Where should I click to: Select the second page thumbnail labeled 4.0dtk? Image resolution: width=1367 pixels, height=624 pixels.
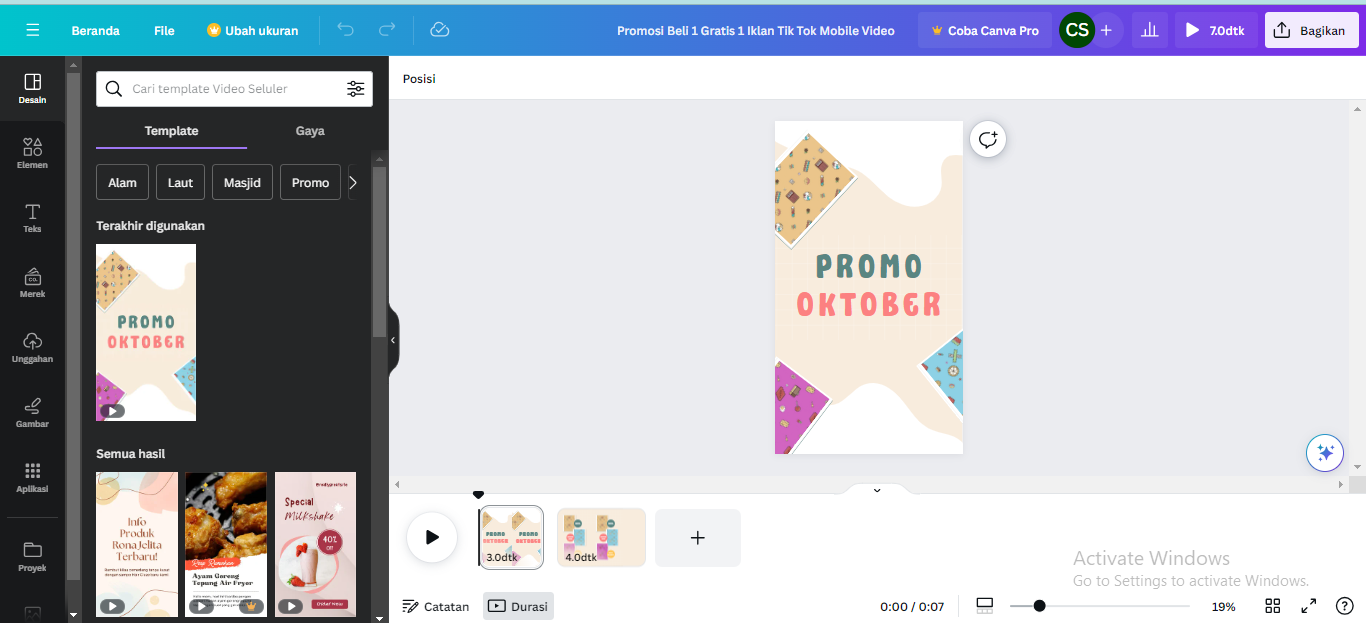(601, 537)
